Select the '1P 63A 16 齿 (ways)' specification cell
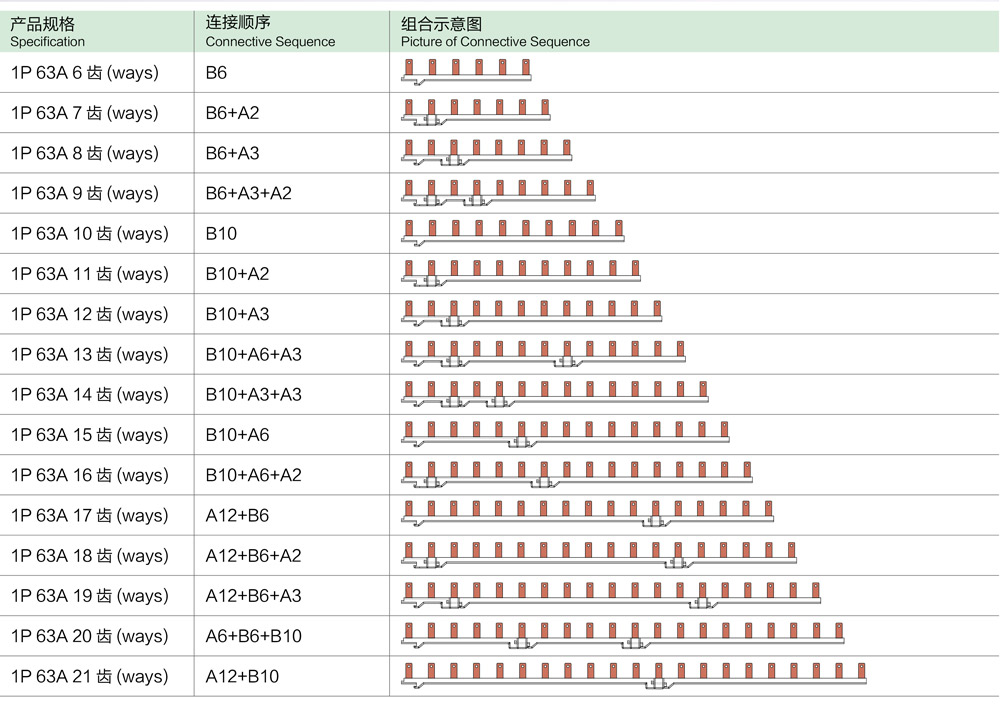This screenshot has width=1000, height=707. [97, 474]
